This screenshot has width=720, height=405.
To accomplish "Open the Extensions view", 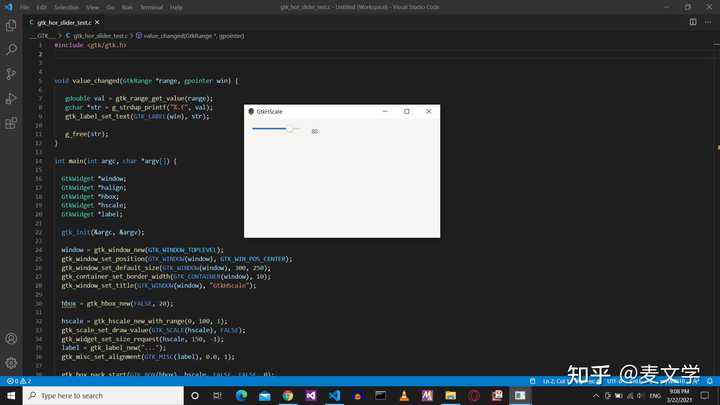I will point(11,123).
